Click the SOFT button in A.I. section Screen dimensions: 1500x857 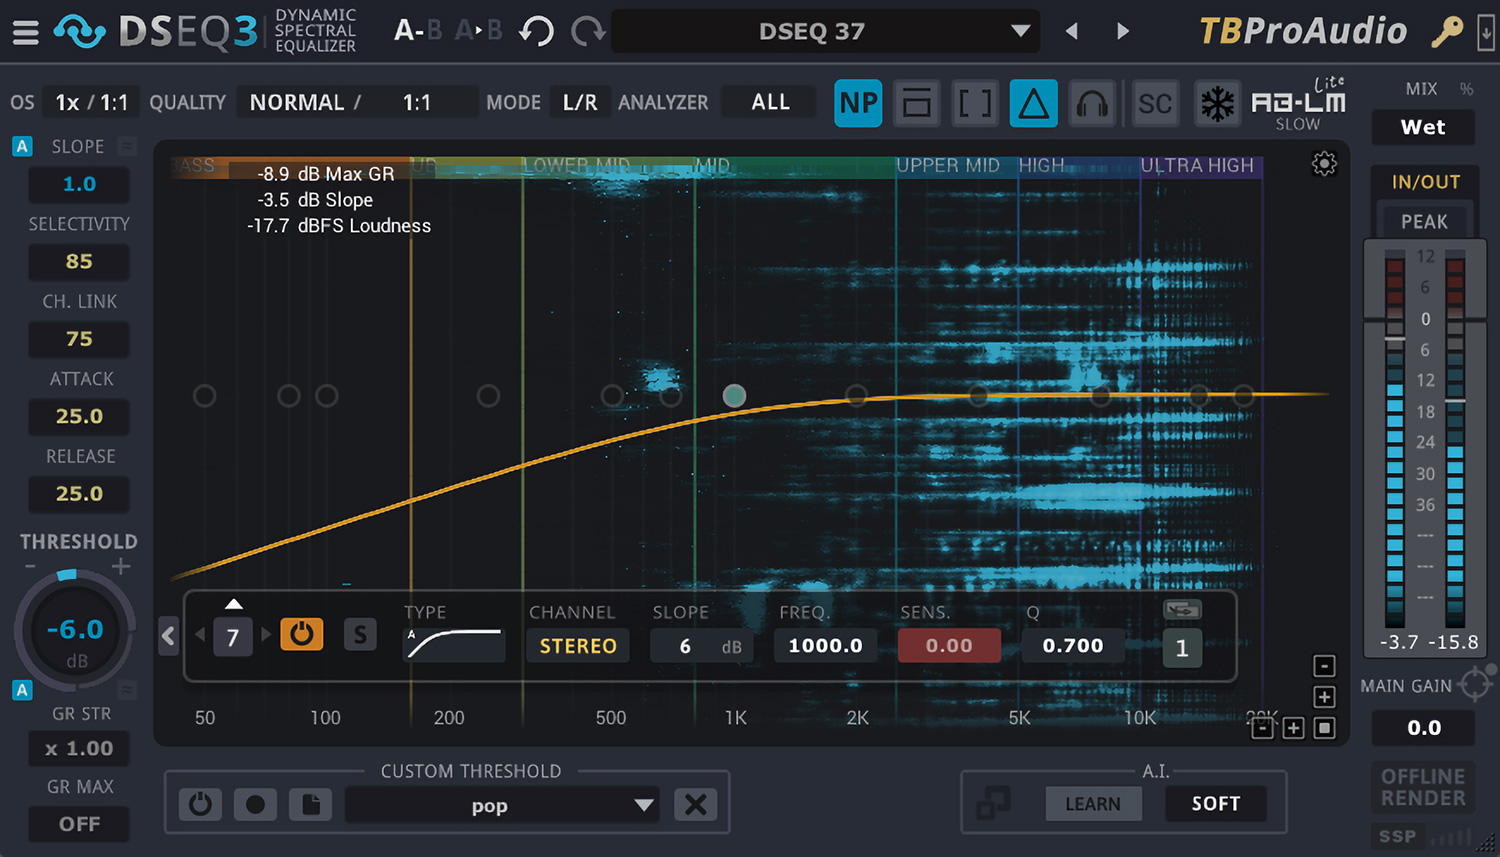point(1216,803)
